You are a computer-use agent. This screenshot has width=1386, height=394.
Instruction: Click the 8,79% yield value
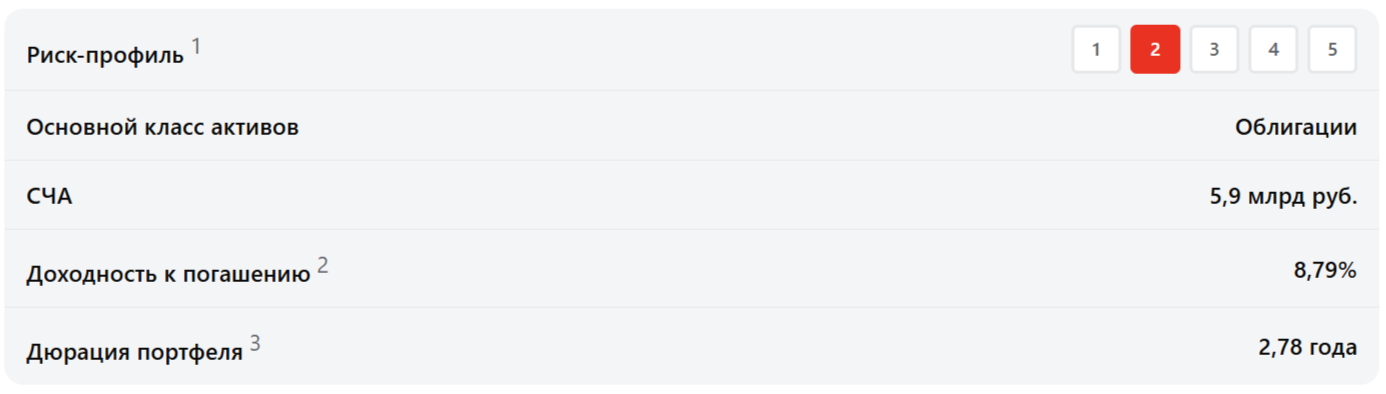tap(1325, 269)
